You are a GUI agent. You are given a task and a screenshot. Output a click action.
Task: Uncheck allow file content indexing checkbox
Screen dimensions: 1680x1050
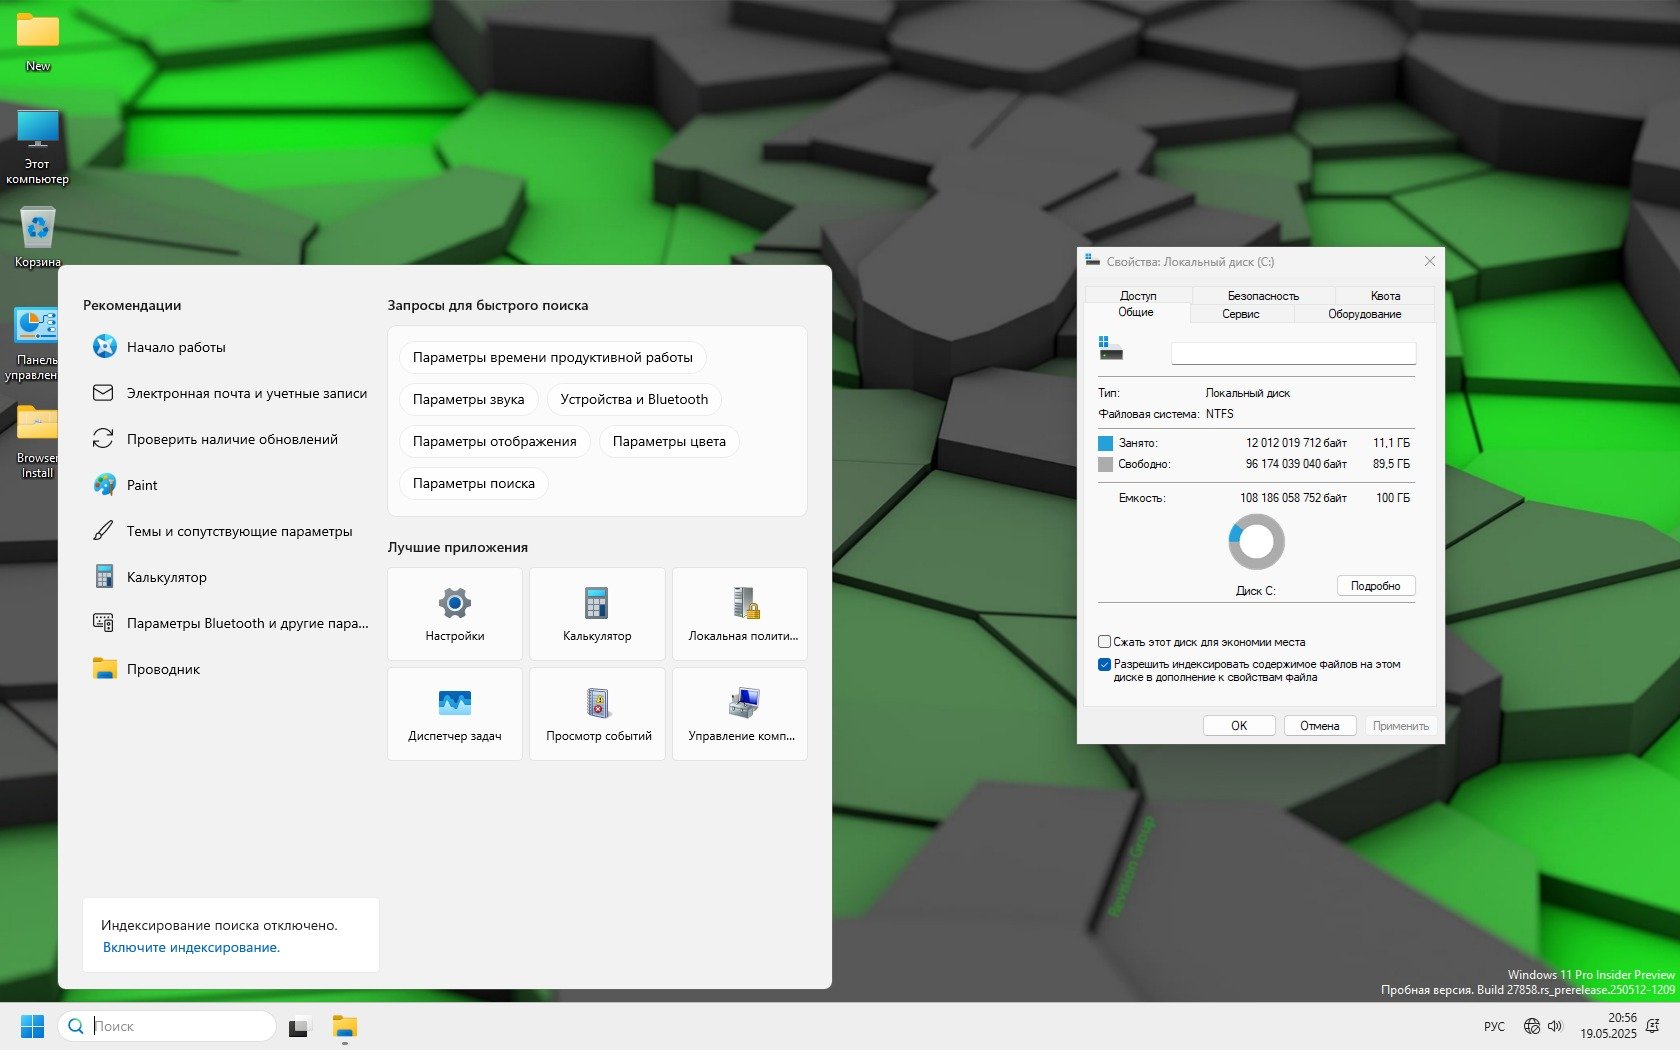click(1105, 664)
